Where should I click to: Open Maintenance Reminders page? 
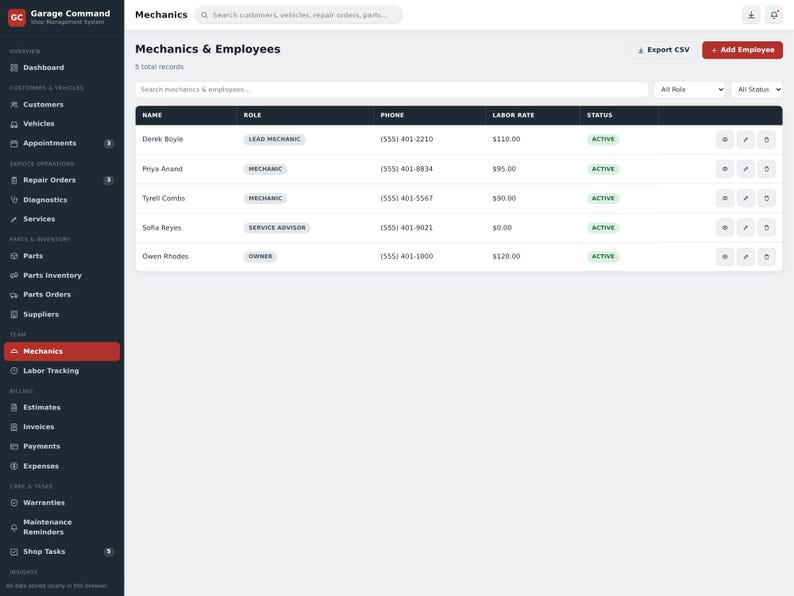(x=62, y=527)
